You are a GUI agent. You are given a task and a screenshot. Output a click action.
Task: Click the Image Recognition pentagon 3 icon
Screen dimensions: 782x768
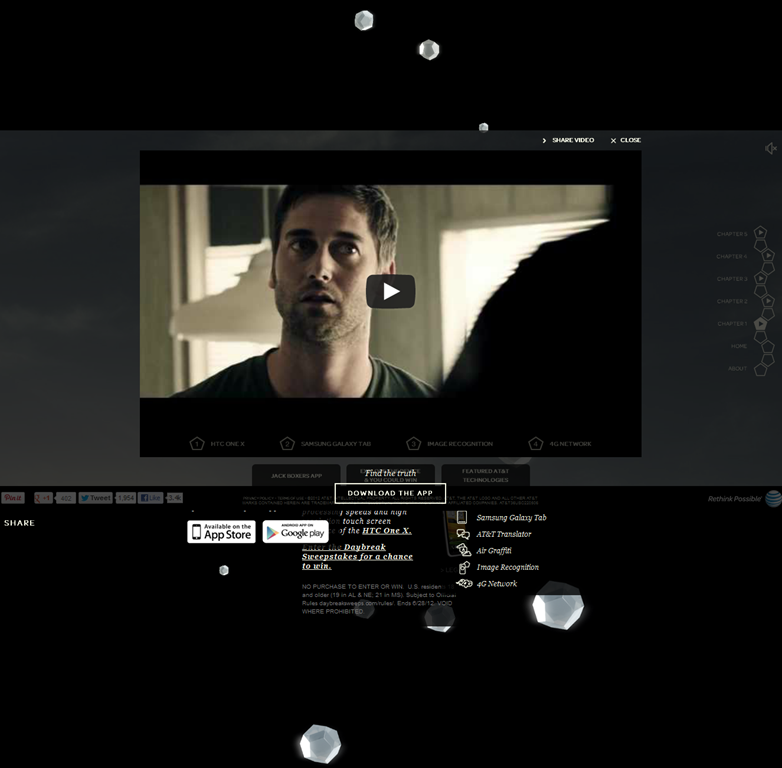413,443
